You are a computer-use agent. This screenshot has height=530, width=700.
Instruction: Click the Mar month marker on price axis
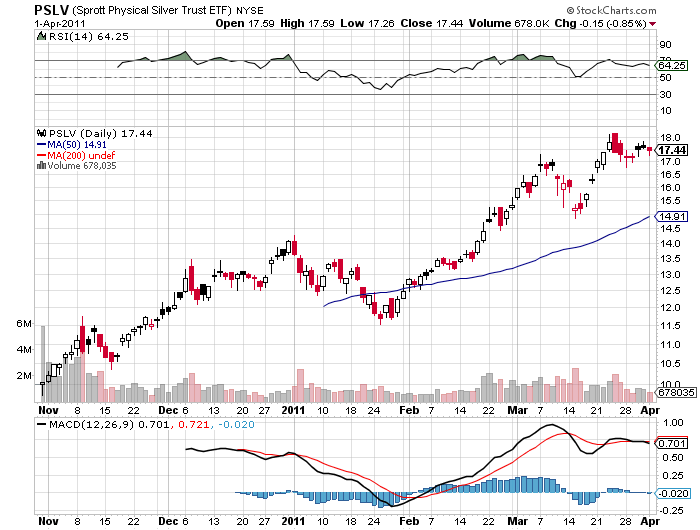517,410
